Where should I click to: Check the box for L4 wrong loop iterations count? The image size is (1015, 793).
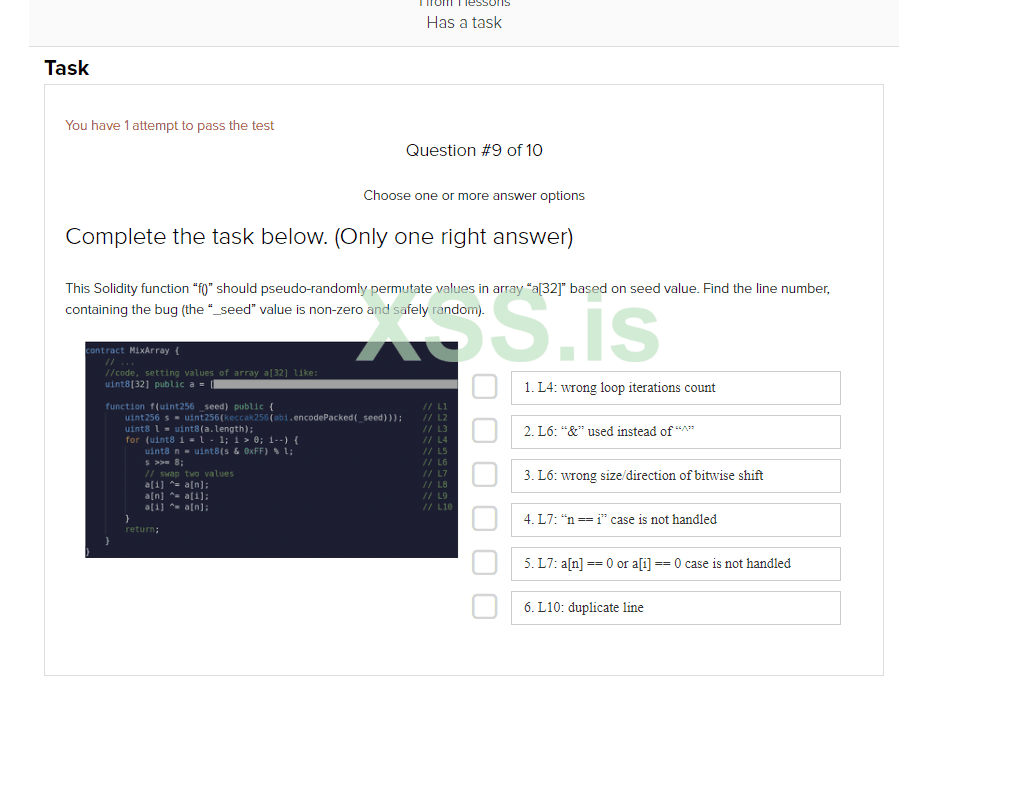click(x=484, y=387)
